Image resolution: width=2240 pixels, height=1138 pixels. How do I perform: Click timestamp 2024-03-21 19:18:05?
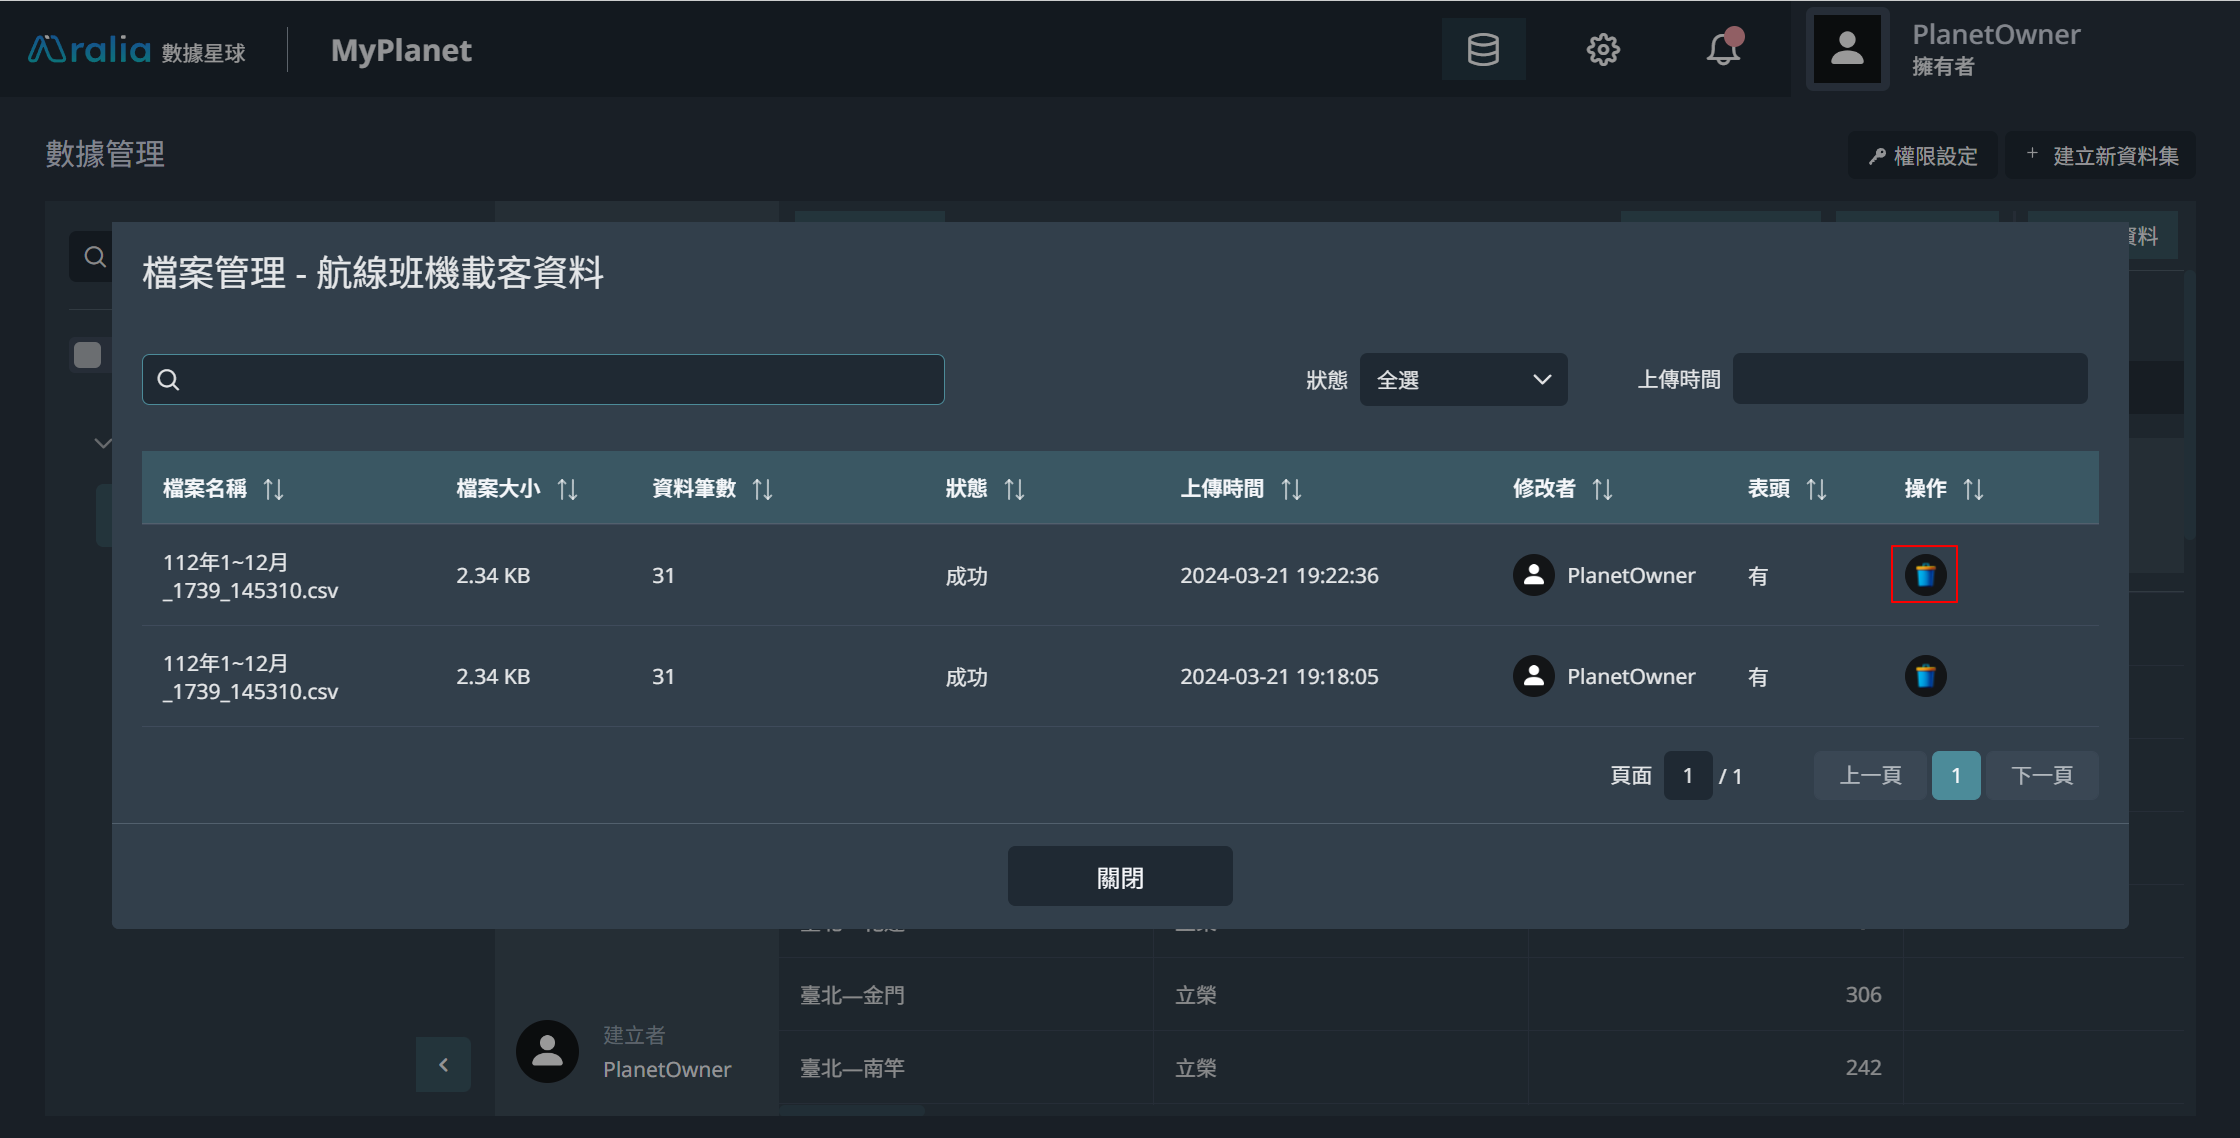pyautogui.click(x=1279, y=676)
